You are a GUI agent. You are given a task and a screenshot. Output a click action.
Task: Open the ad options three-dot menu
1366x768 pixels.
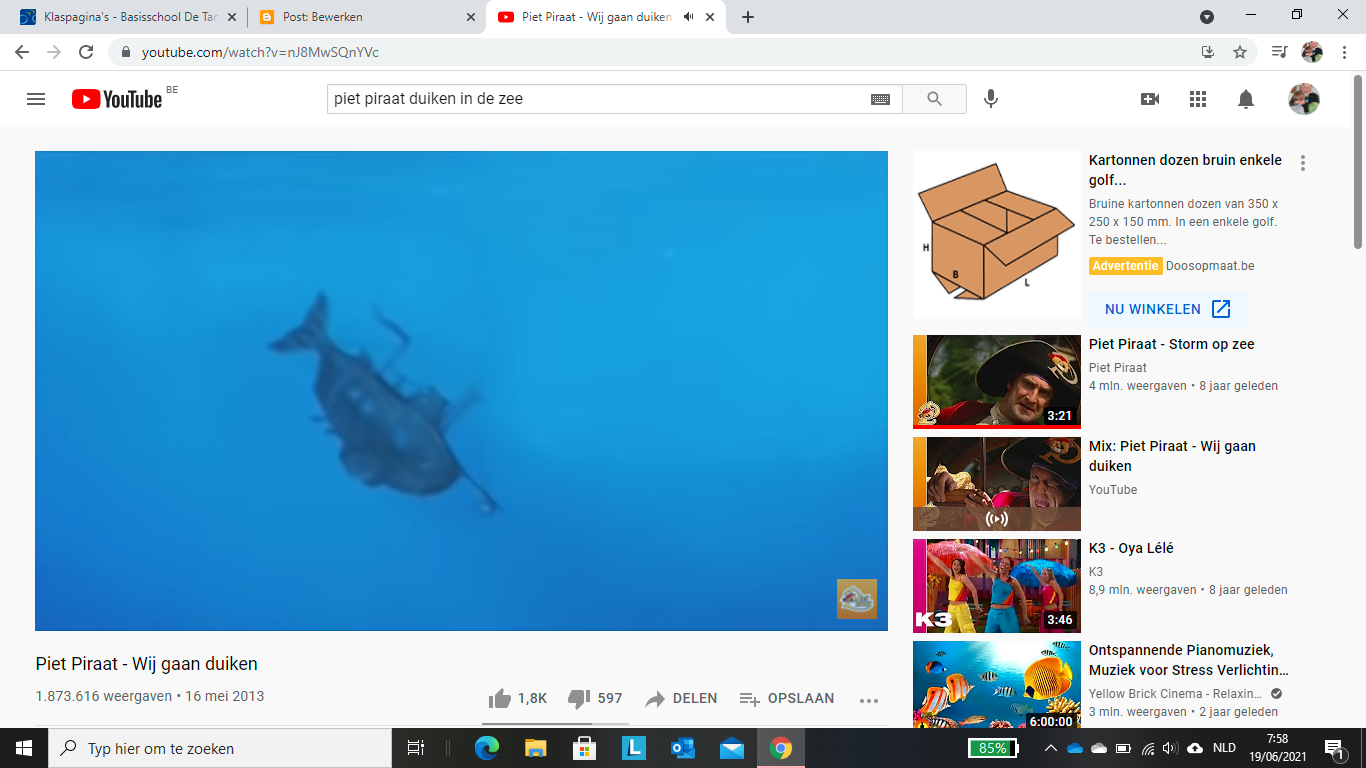[1303, 163]
